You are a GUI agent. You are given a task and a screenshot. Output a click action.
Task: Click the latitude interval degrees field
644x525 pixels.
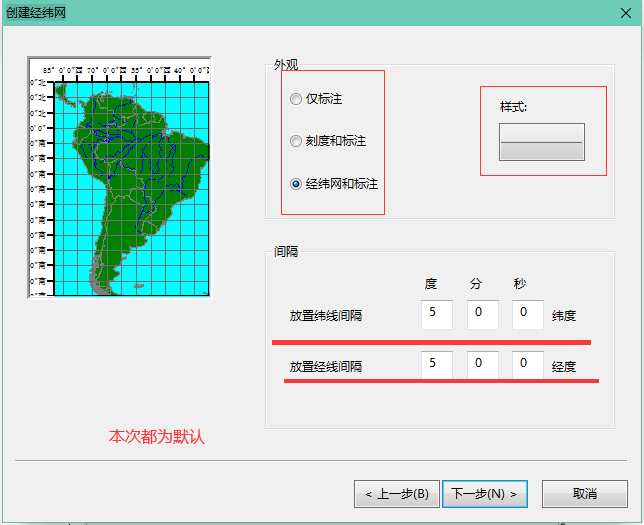tap(437, 314)
